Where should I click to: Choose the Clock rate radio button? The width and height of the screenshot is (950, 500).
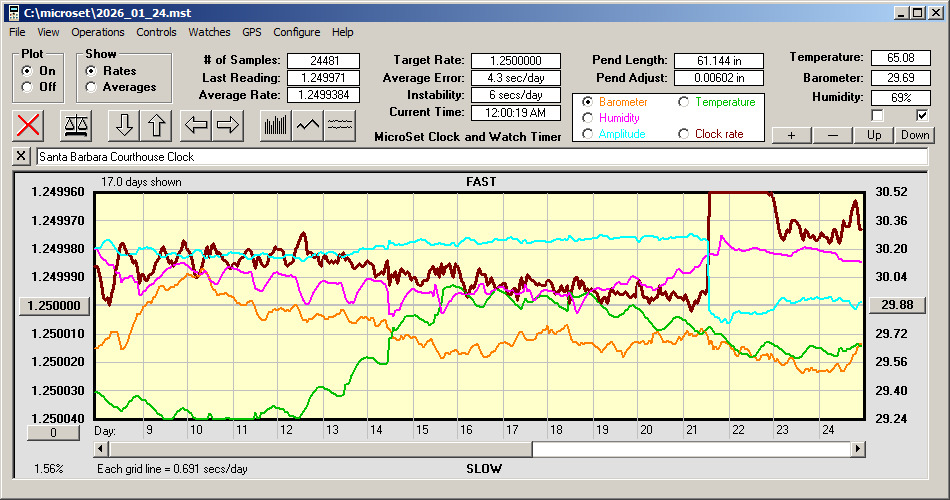coord(685,134)
